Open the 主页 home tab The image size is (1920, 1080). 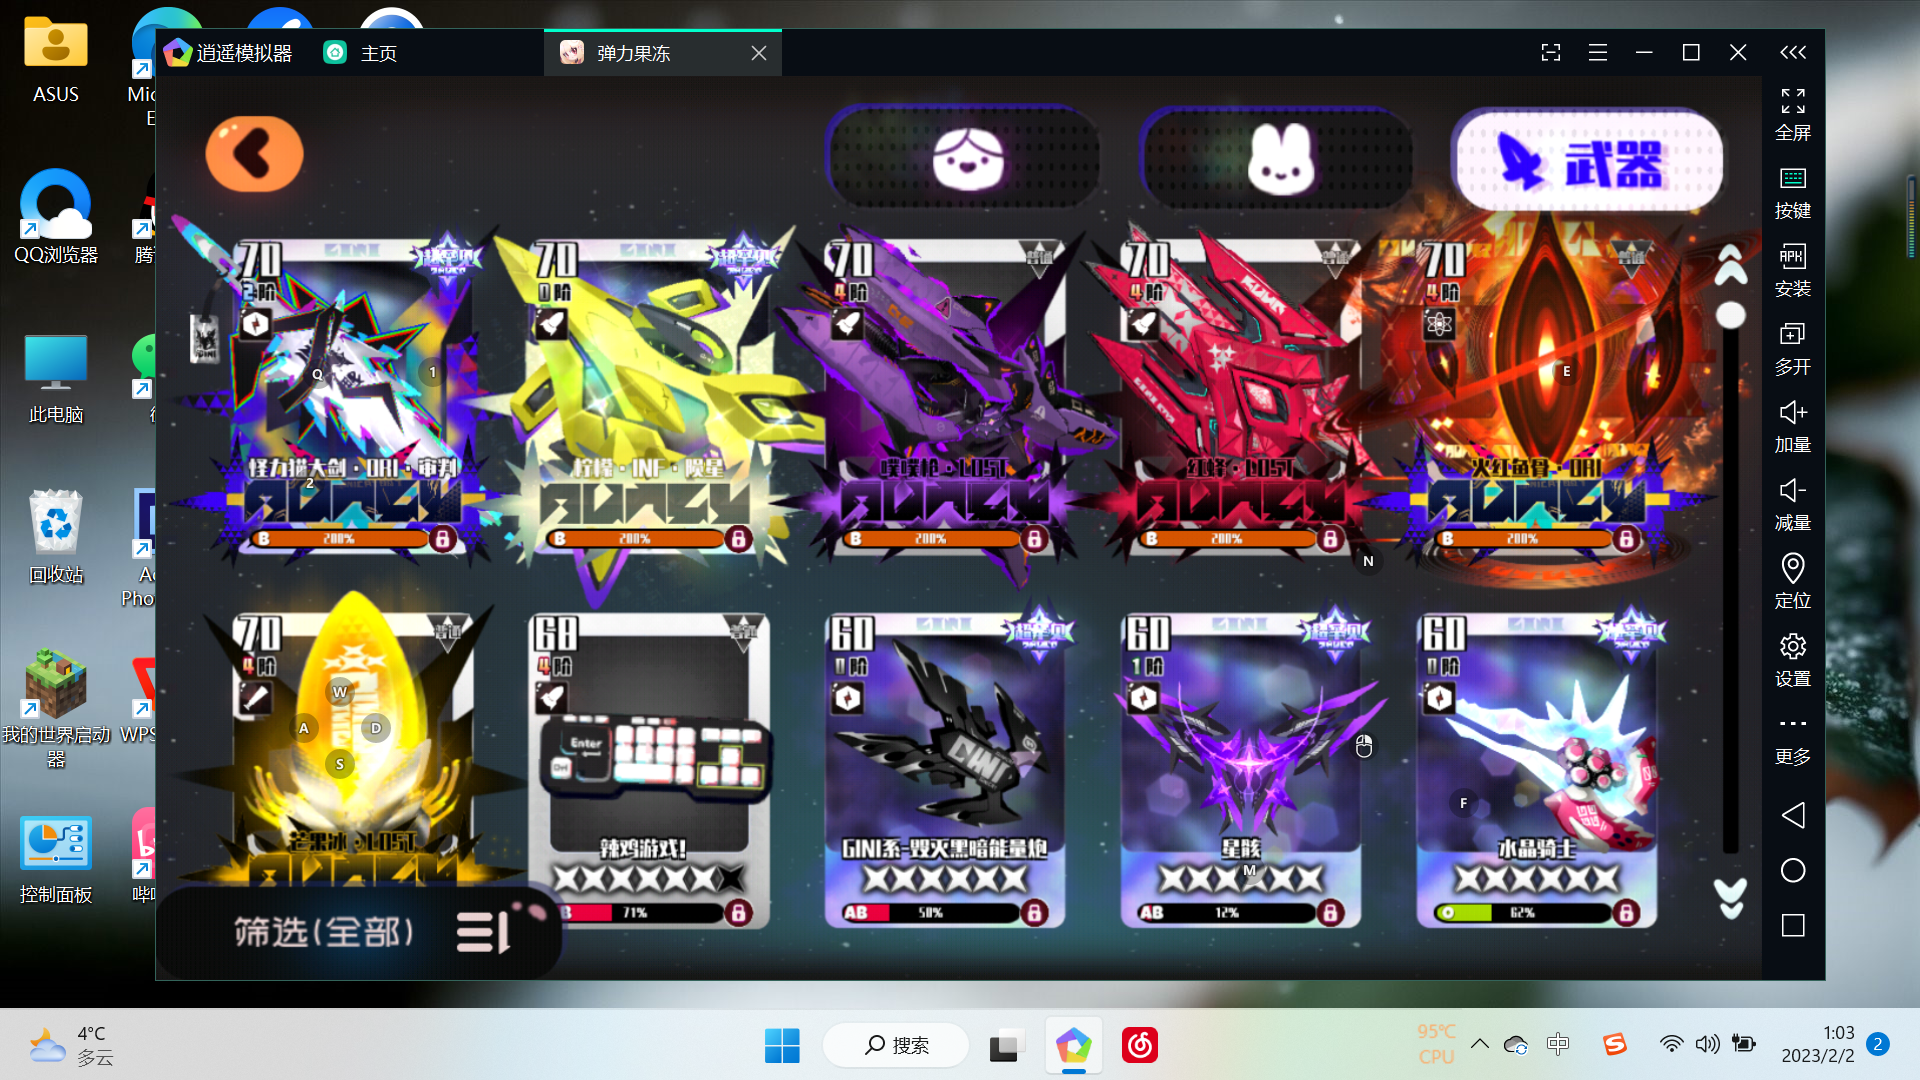360,53
